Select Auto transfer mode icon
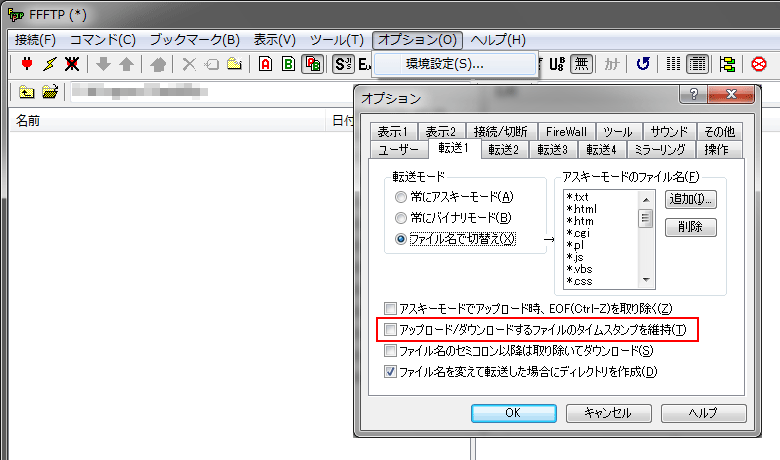The height and width of the screenshot is (460, 780). point(313,64)
